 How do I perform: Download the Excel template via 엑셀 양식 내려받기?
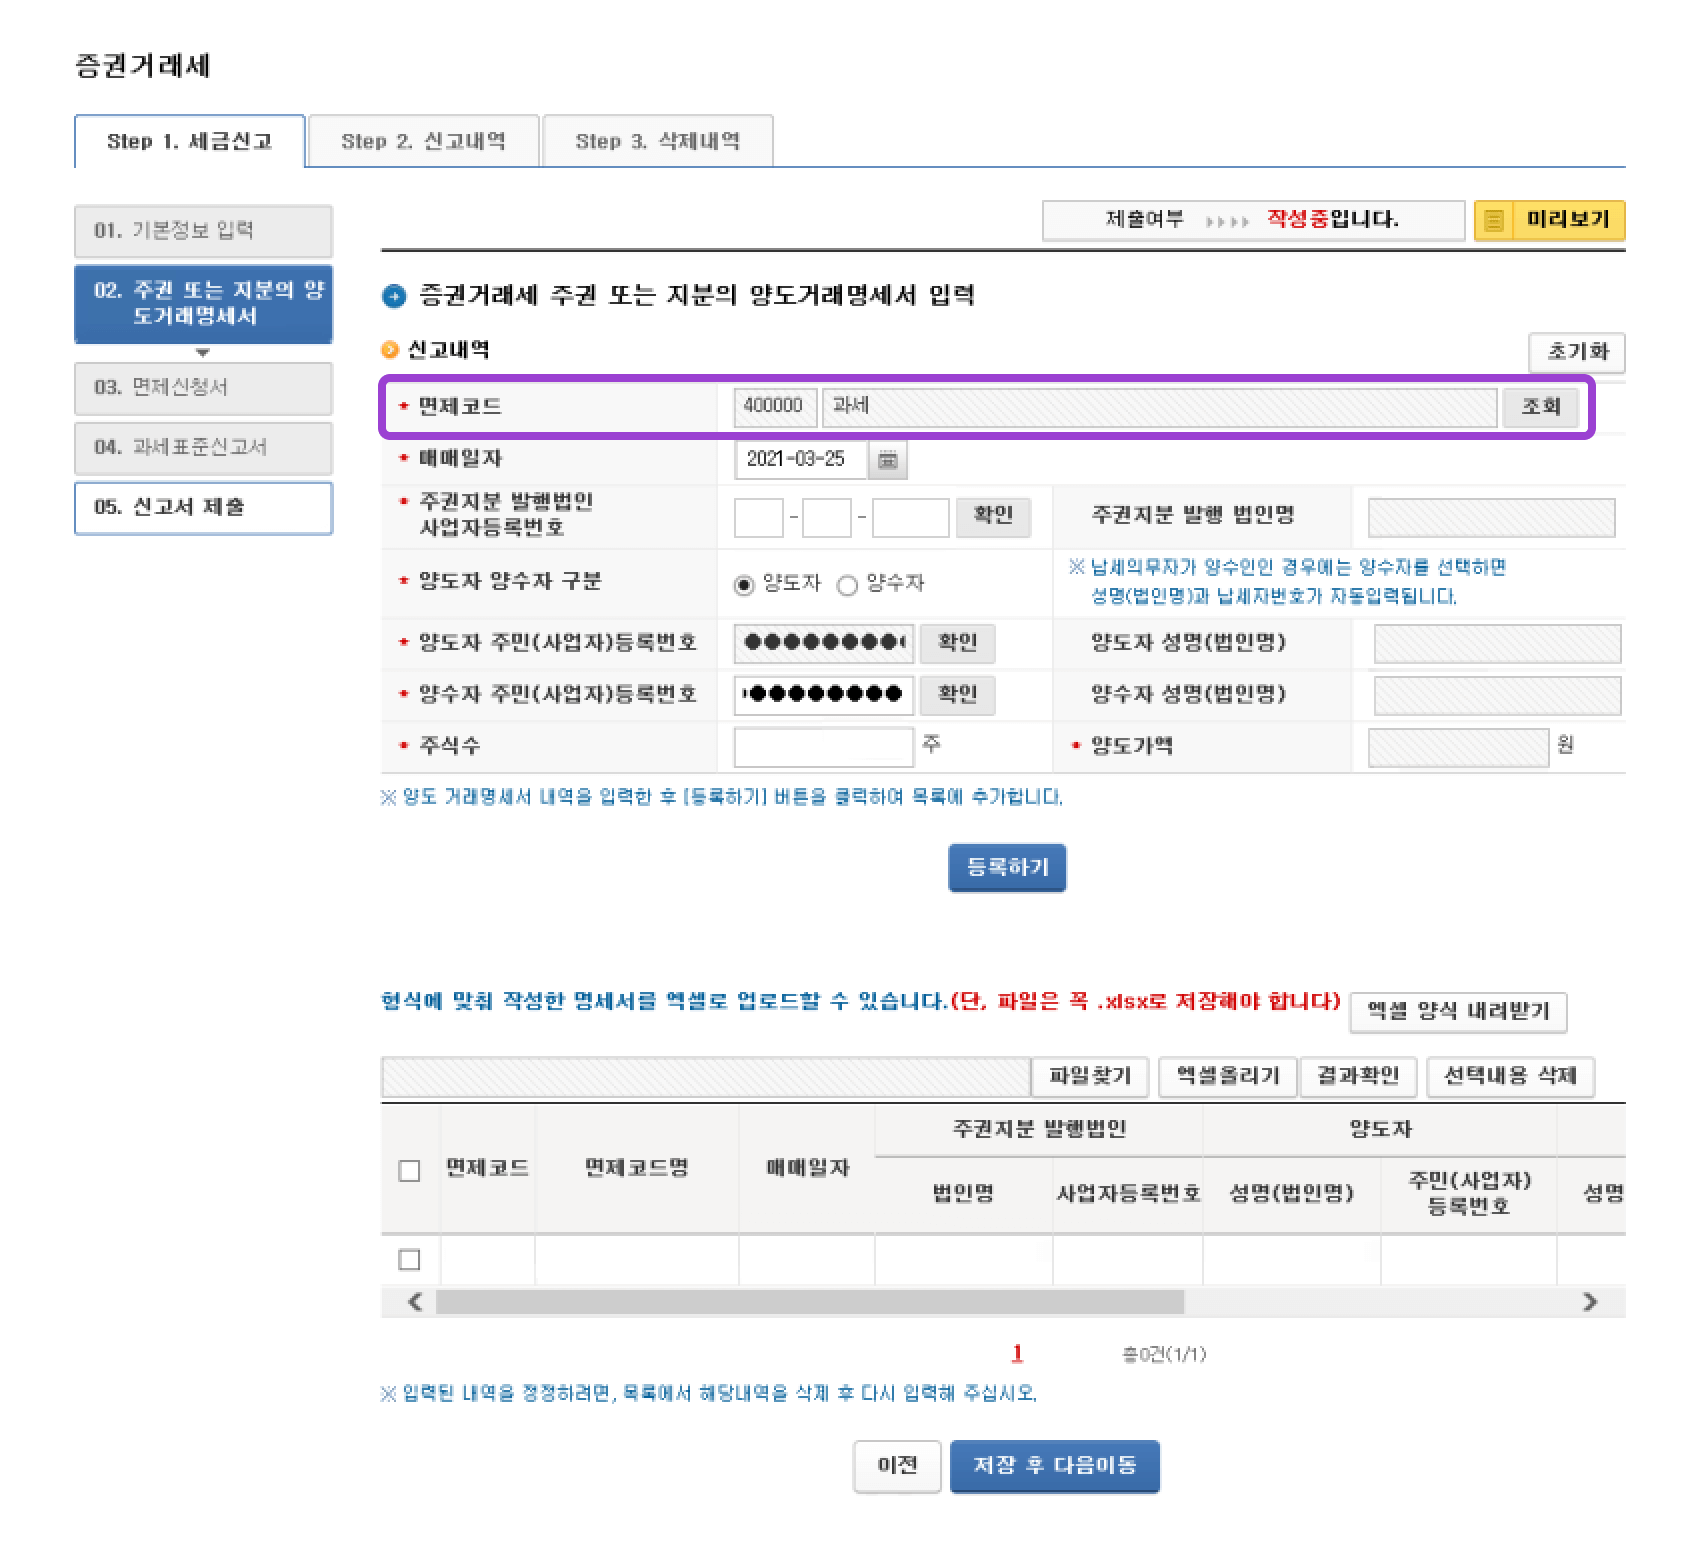coord(1459,1012)
